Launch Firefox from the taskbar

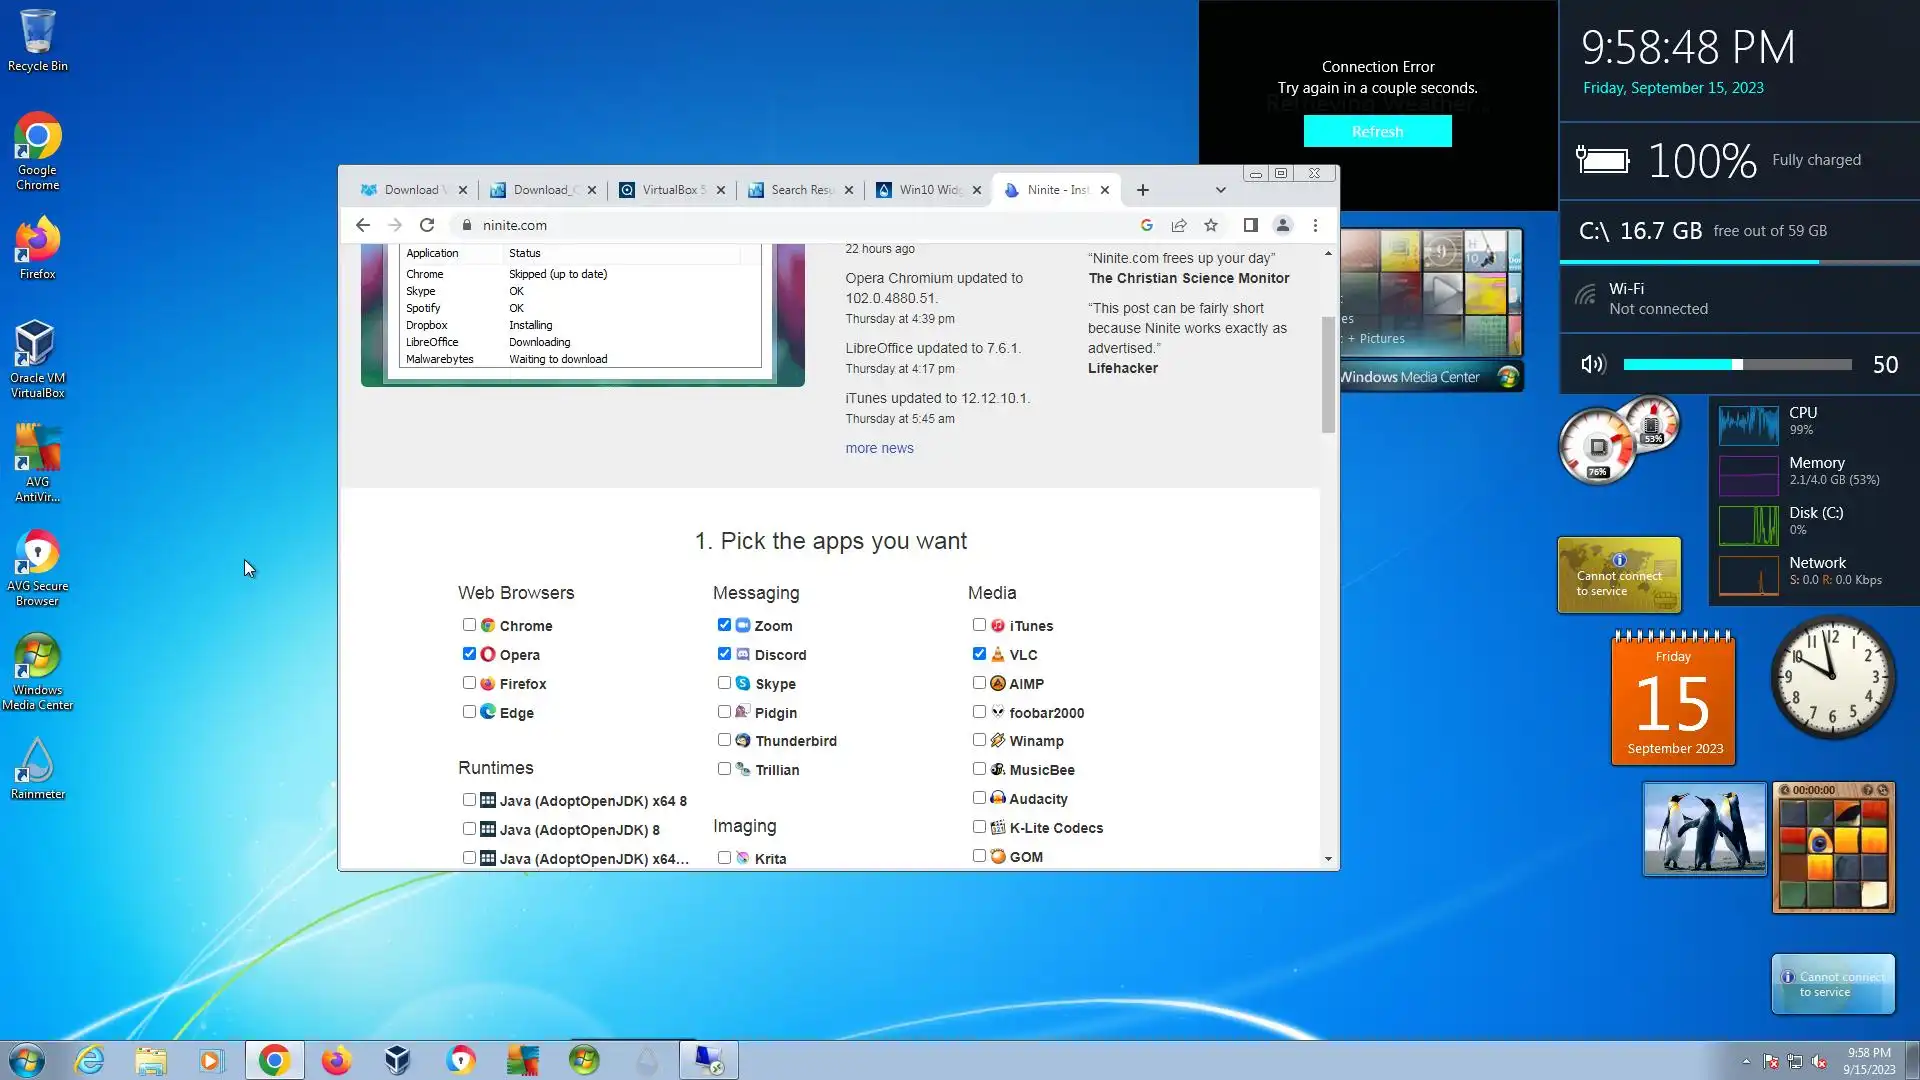pos(336,1060)
